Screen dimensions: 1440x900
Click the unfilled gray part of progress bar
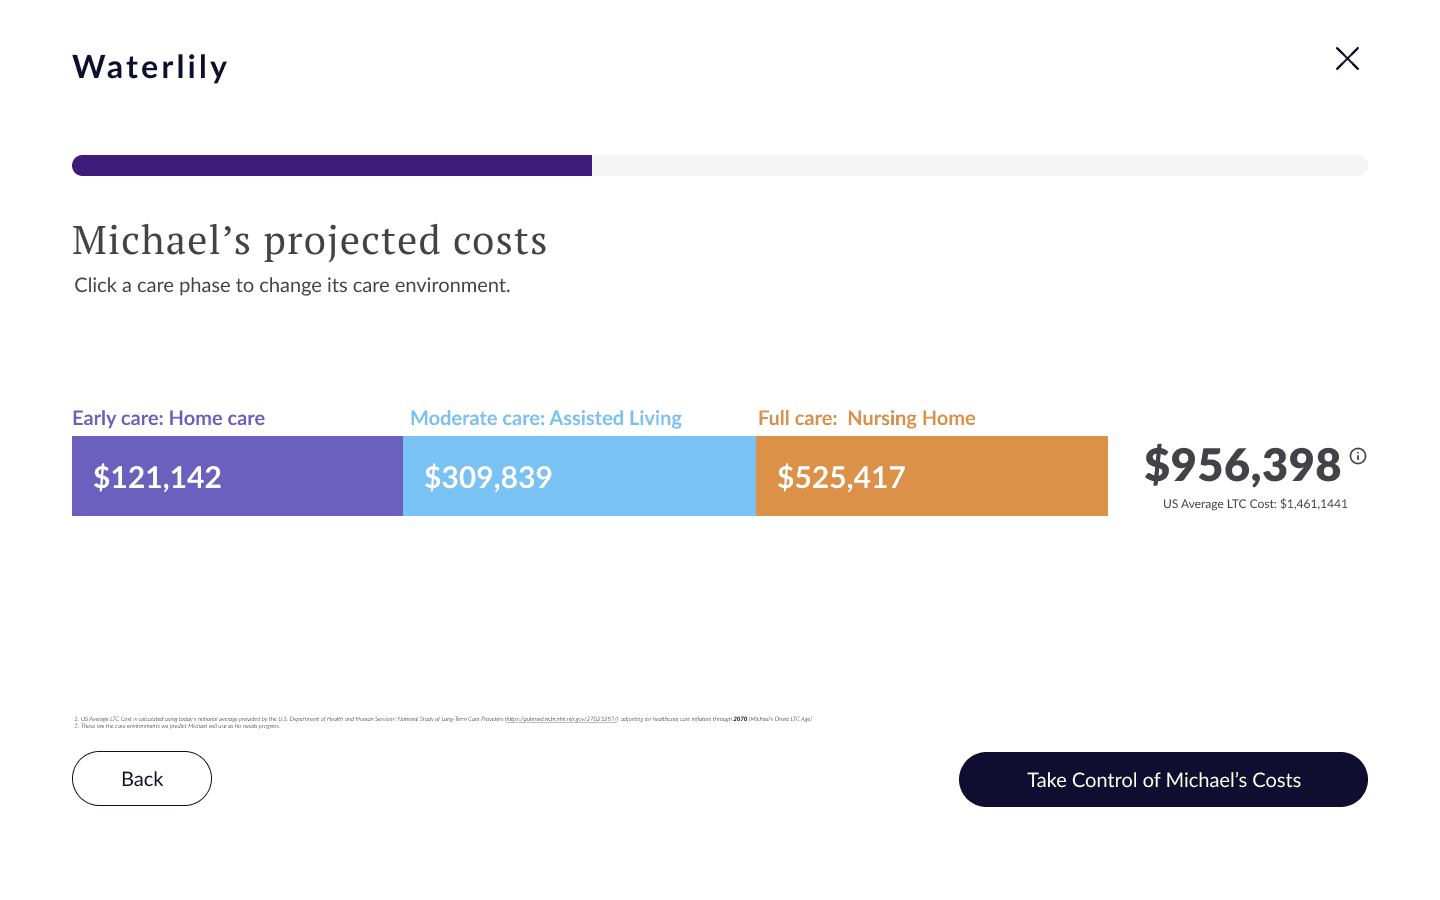(x=980, y=166)
